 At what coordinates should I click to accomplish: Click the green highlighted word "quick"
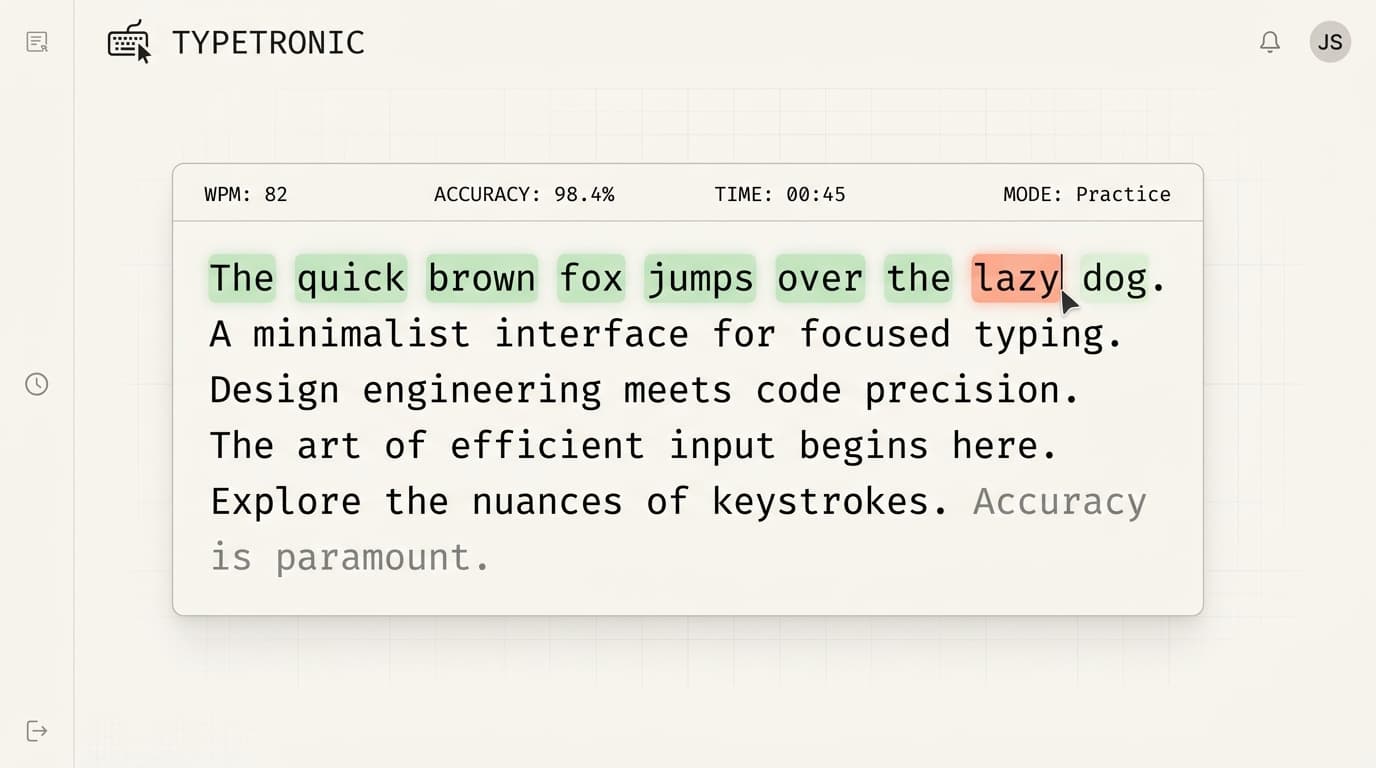(x=351, y=278)
